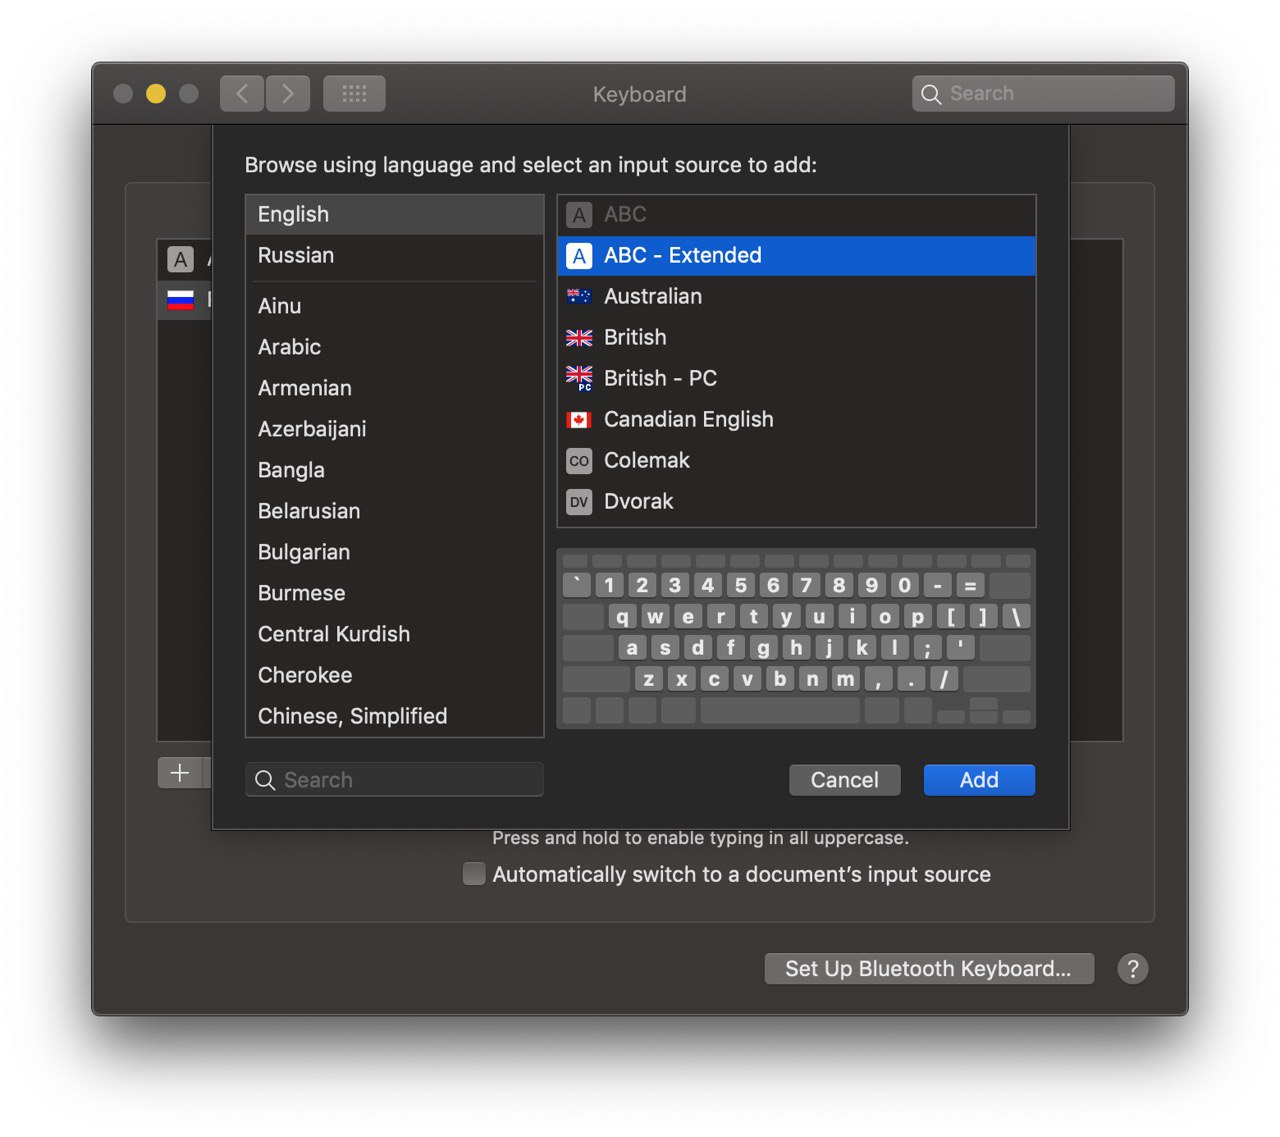Click the Dvorak DV icon

click(579, 502)
